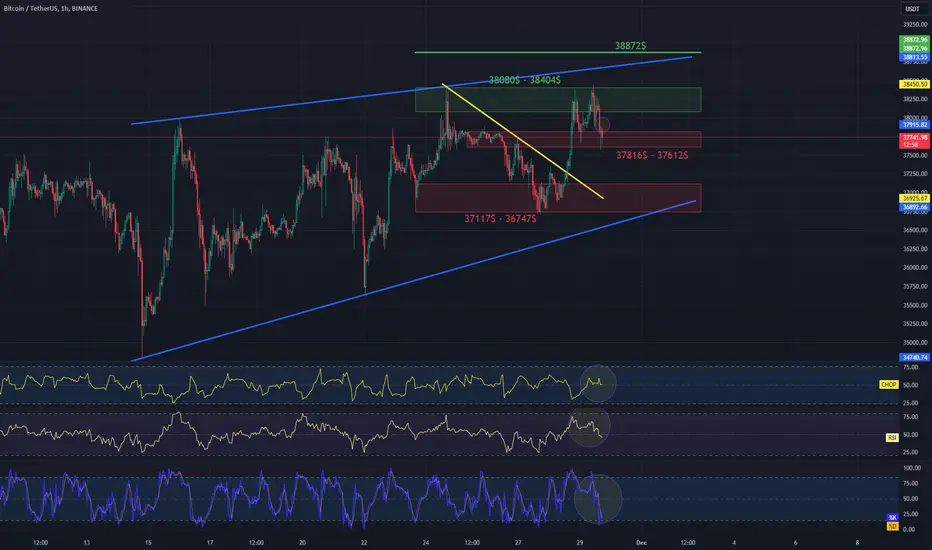
Task: Select the upper blue channel trendline
Action: [x=411, y=90]
